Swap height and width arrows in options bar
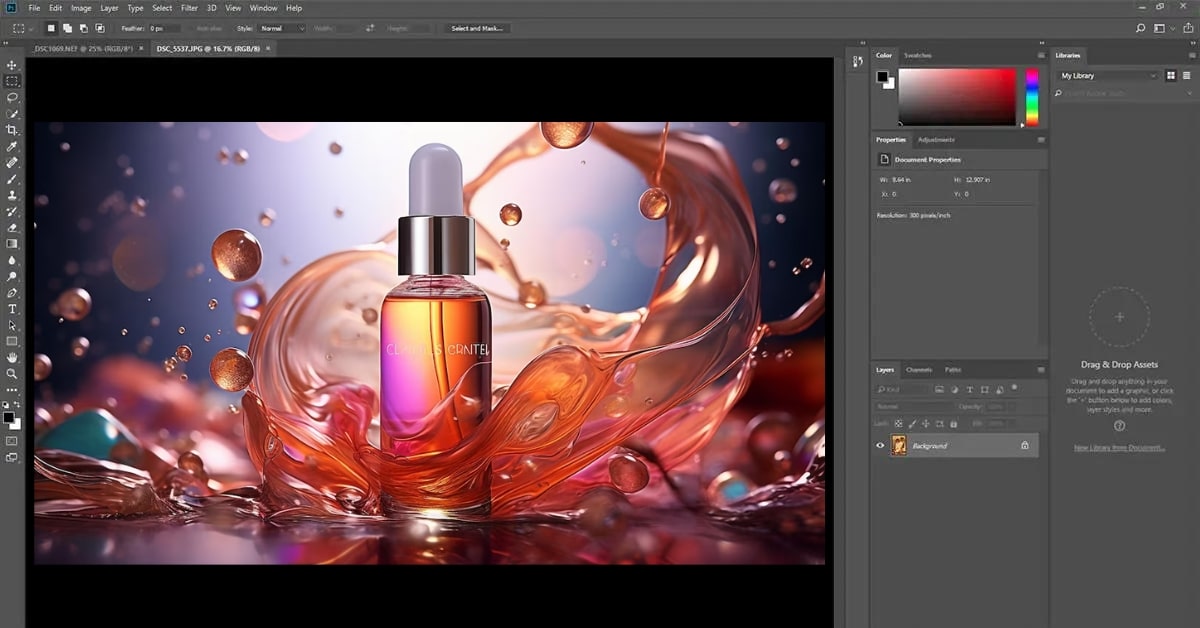The height and width of the screenshot is (628, 1200). point(369,28)
